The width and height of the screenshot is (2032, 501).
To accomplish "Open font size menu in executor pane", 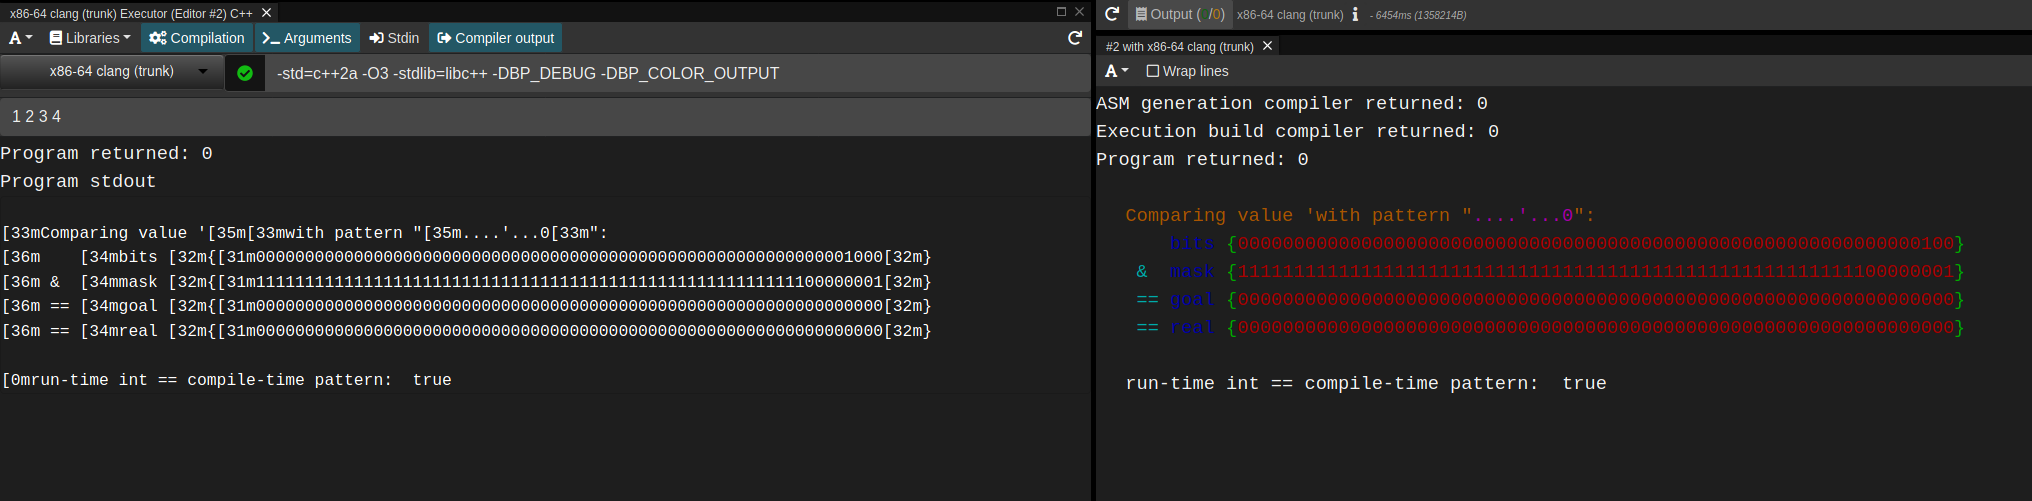I will 20,38.
